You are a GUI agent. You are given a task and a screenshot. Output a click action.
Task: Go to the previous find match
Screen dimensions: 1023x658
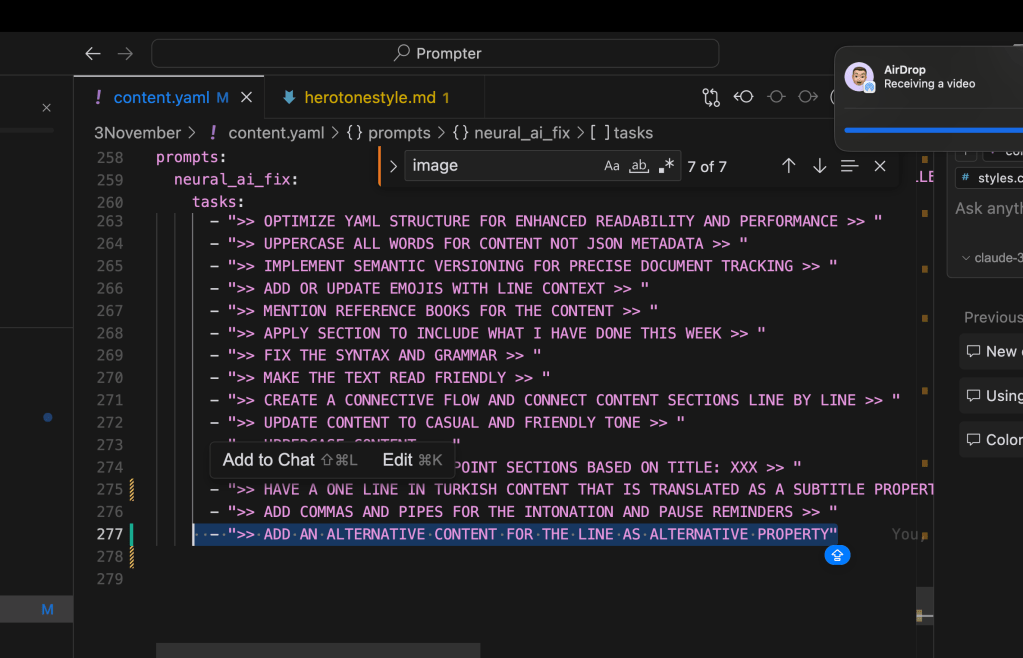click(789, 166)
